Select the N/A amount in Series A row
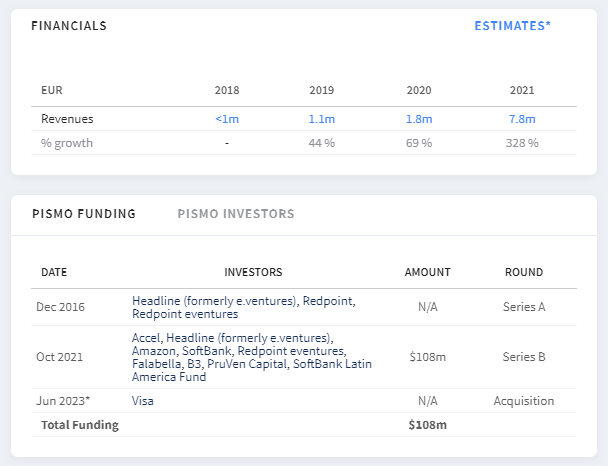Screen dimensions: 608x466 coord(427,307)
